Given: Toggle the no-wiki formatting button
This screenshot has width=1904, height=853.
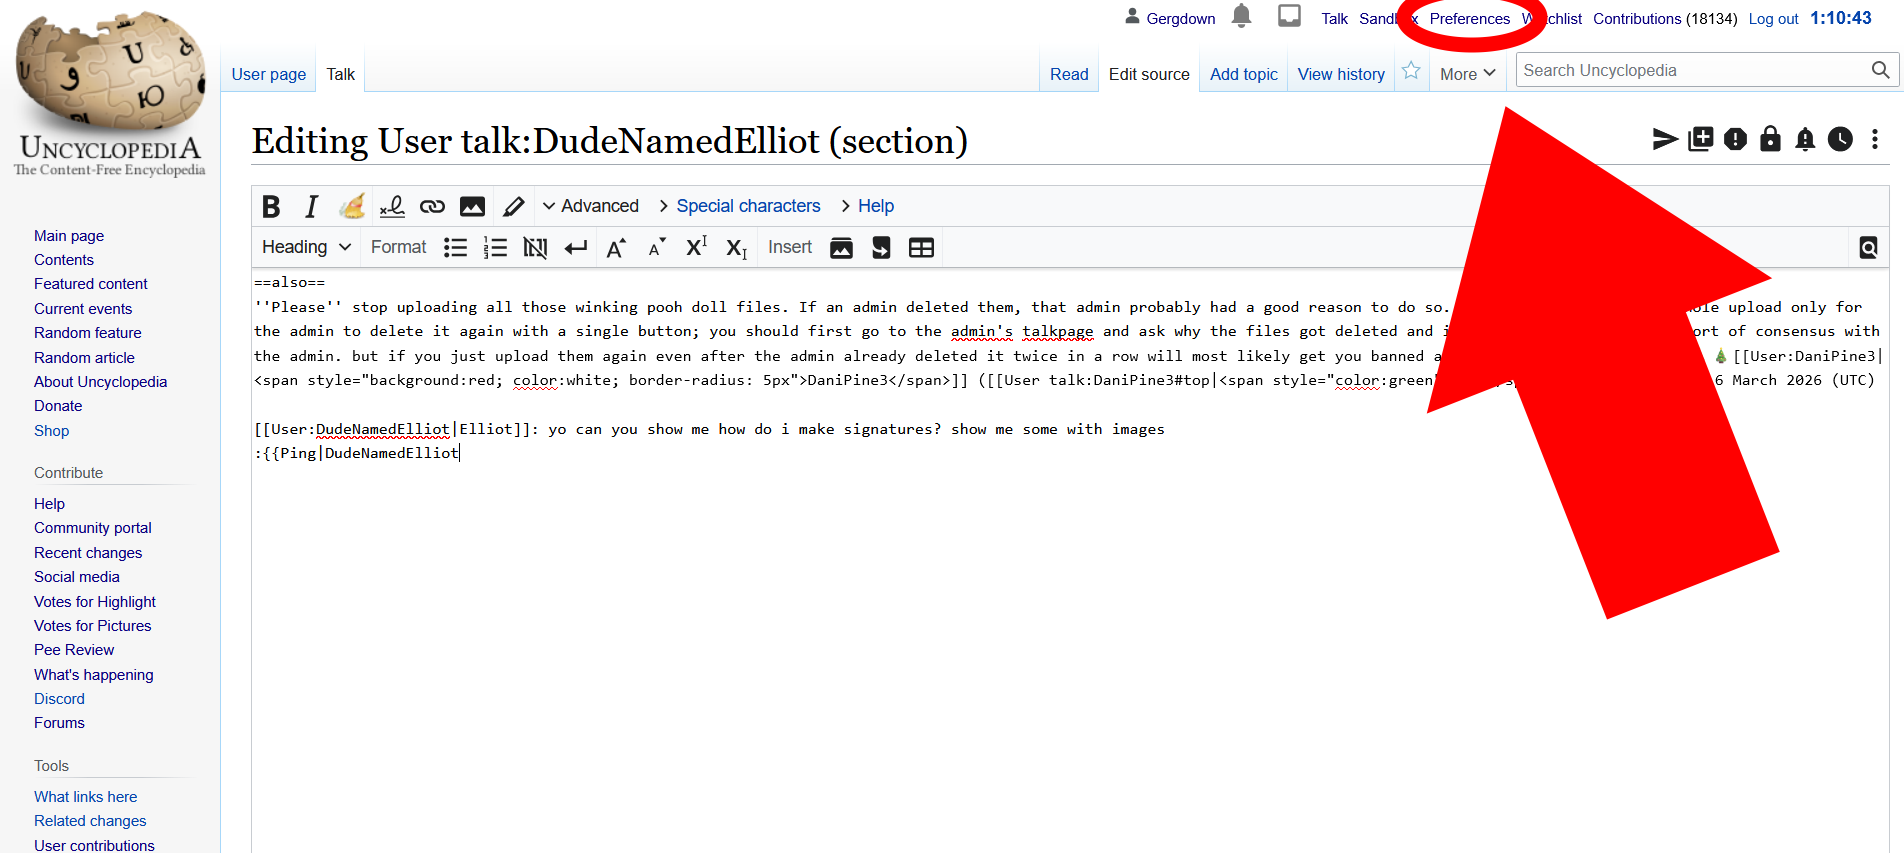Looking at the screenshot, I should [535, 248].
